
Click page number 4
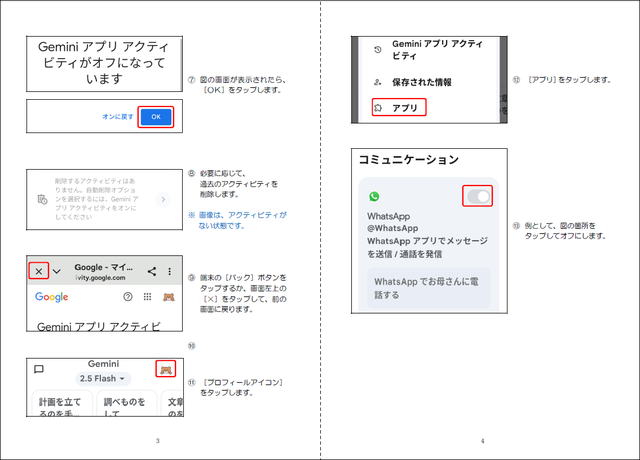tap(482, 441)
